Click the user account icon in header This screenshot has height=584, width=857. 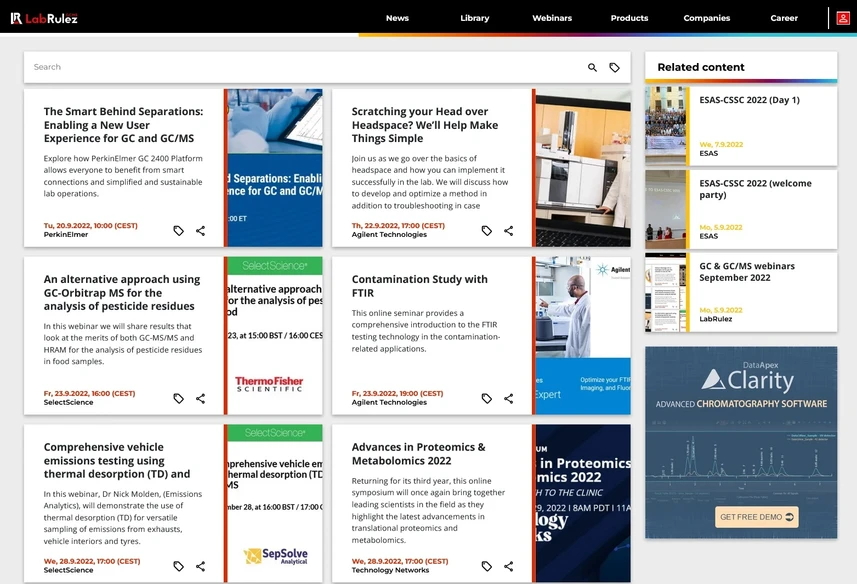click(843, 18)
